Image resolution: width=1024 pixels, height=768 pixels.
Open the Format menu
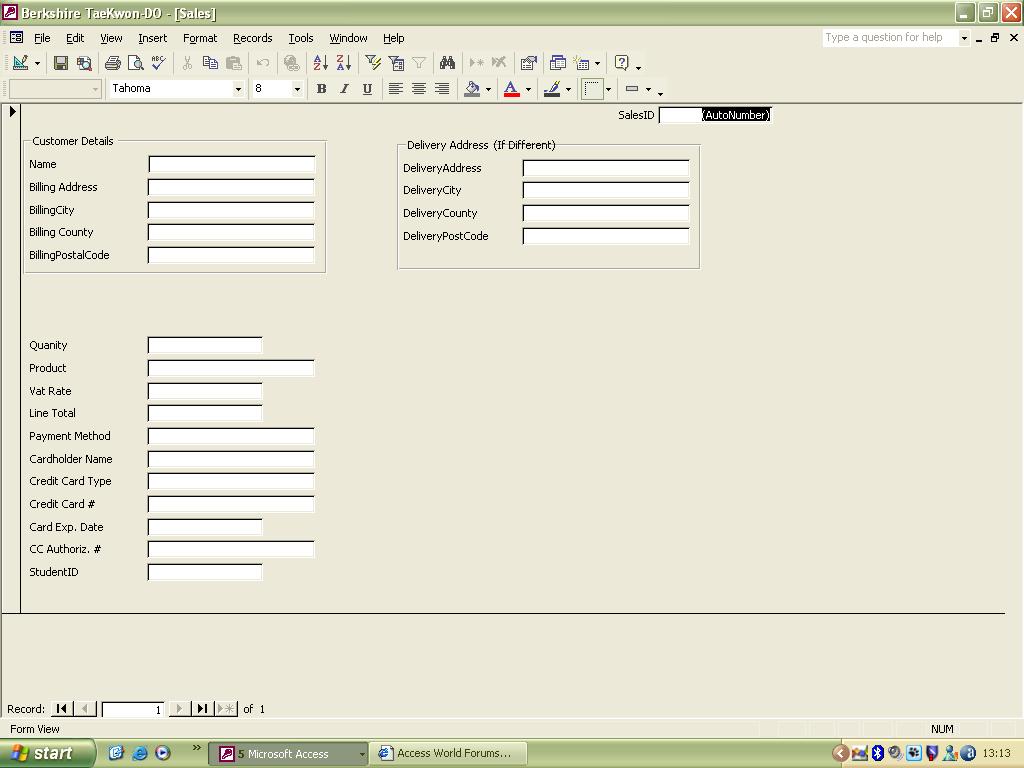(200, 39)
